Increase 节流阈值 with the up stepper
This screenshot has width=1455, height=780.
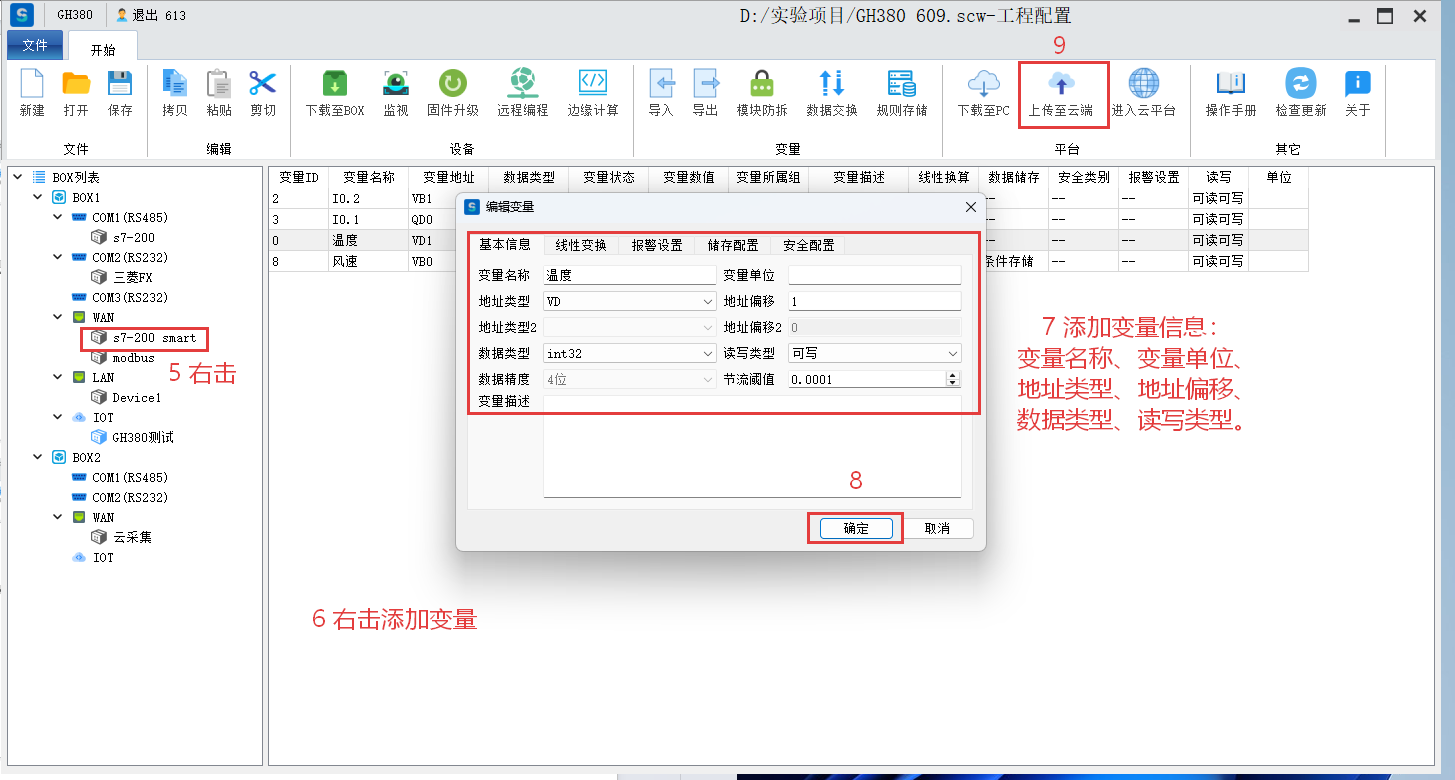tap(953, 375)
